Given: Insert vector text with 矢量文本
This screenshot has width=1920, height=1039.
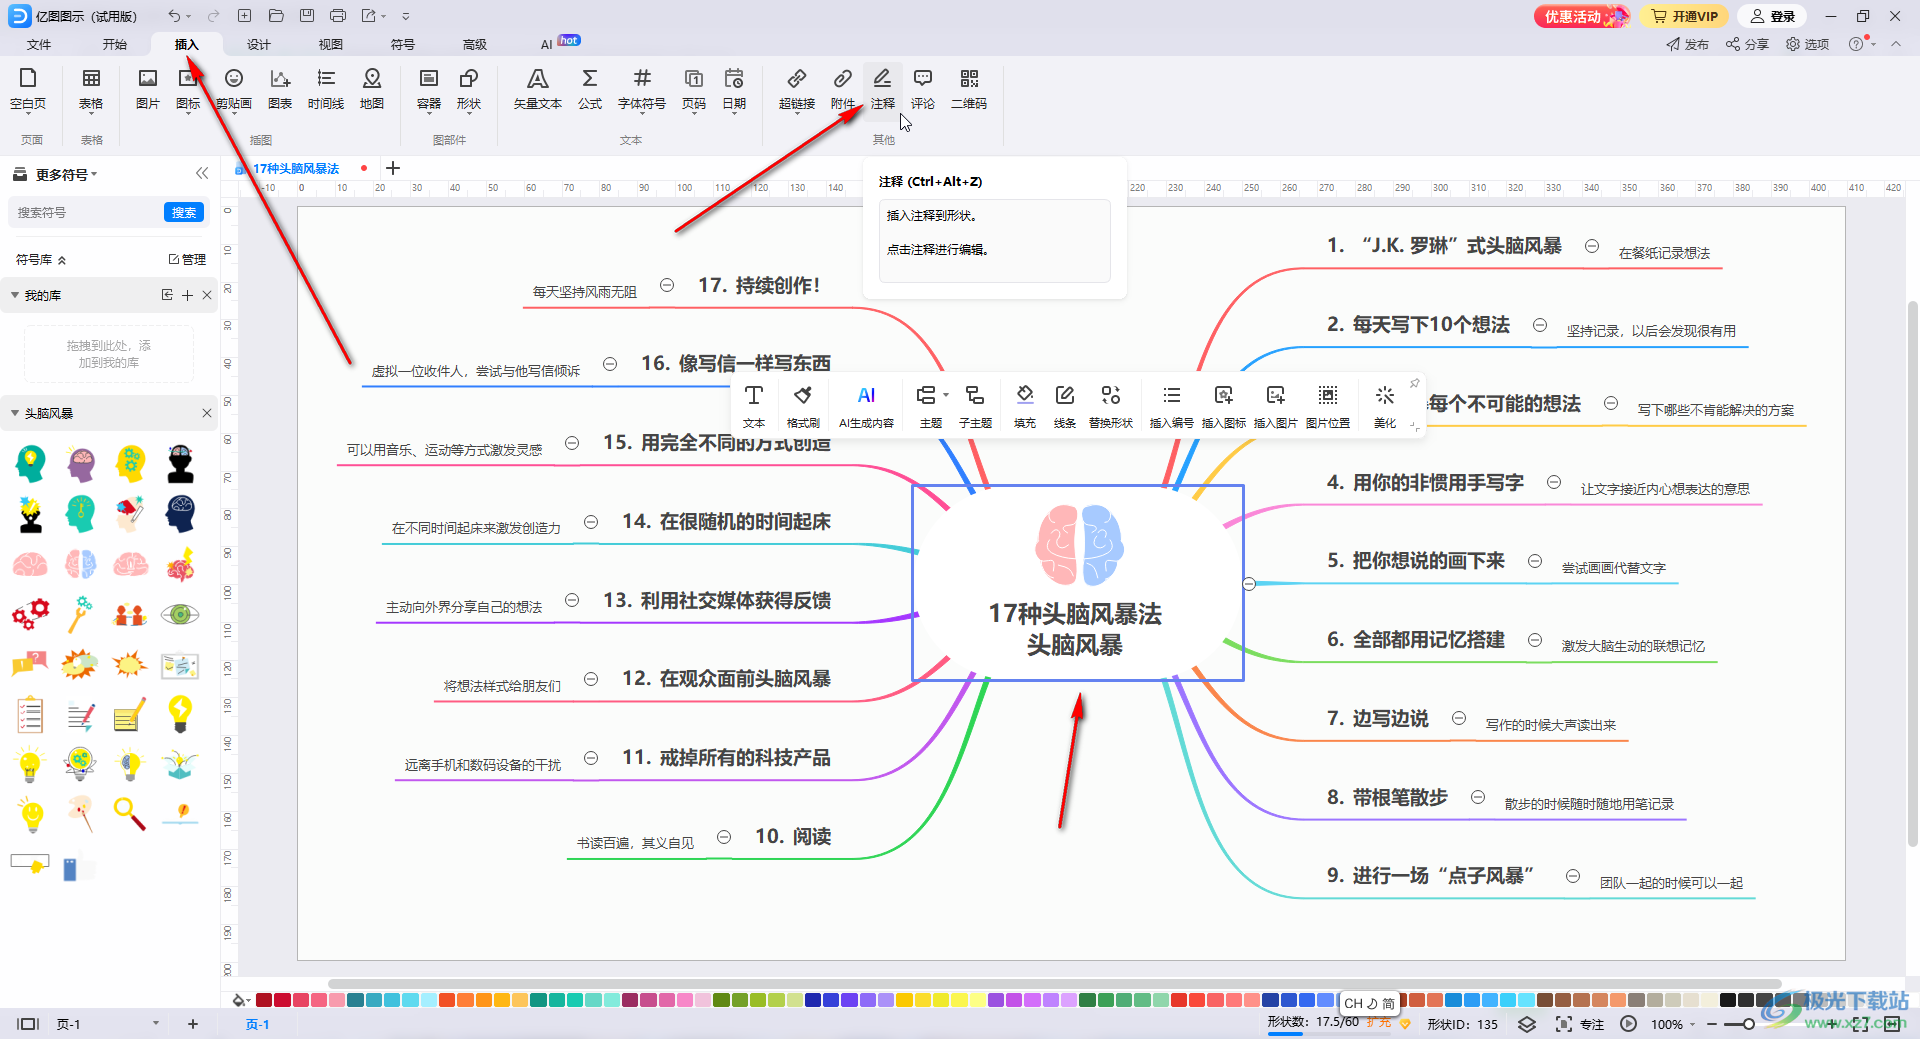Looking at the screenshot, I should (x=538, y=88).
